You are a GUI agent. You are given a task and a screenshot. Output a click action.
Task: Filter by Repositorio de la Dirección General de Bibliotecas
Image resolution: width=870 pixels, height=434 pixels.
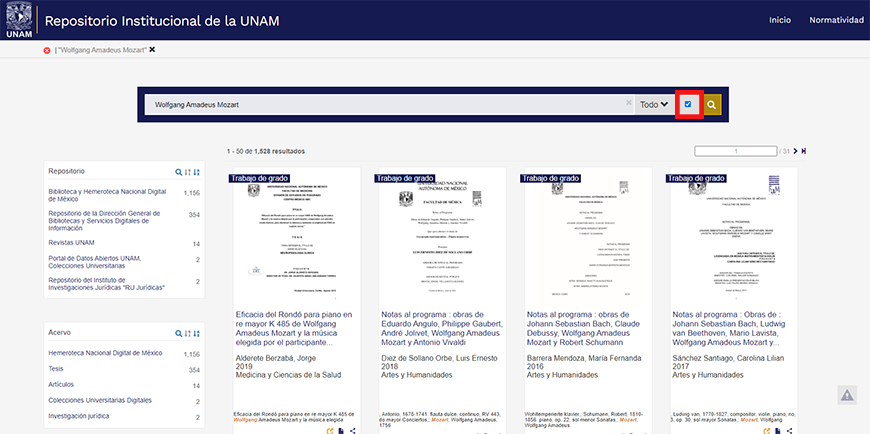tap(104, 220)
